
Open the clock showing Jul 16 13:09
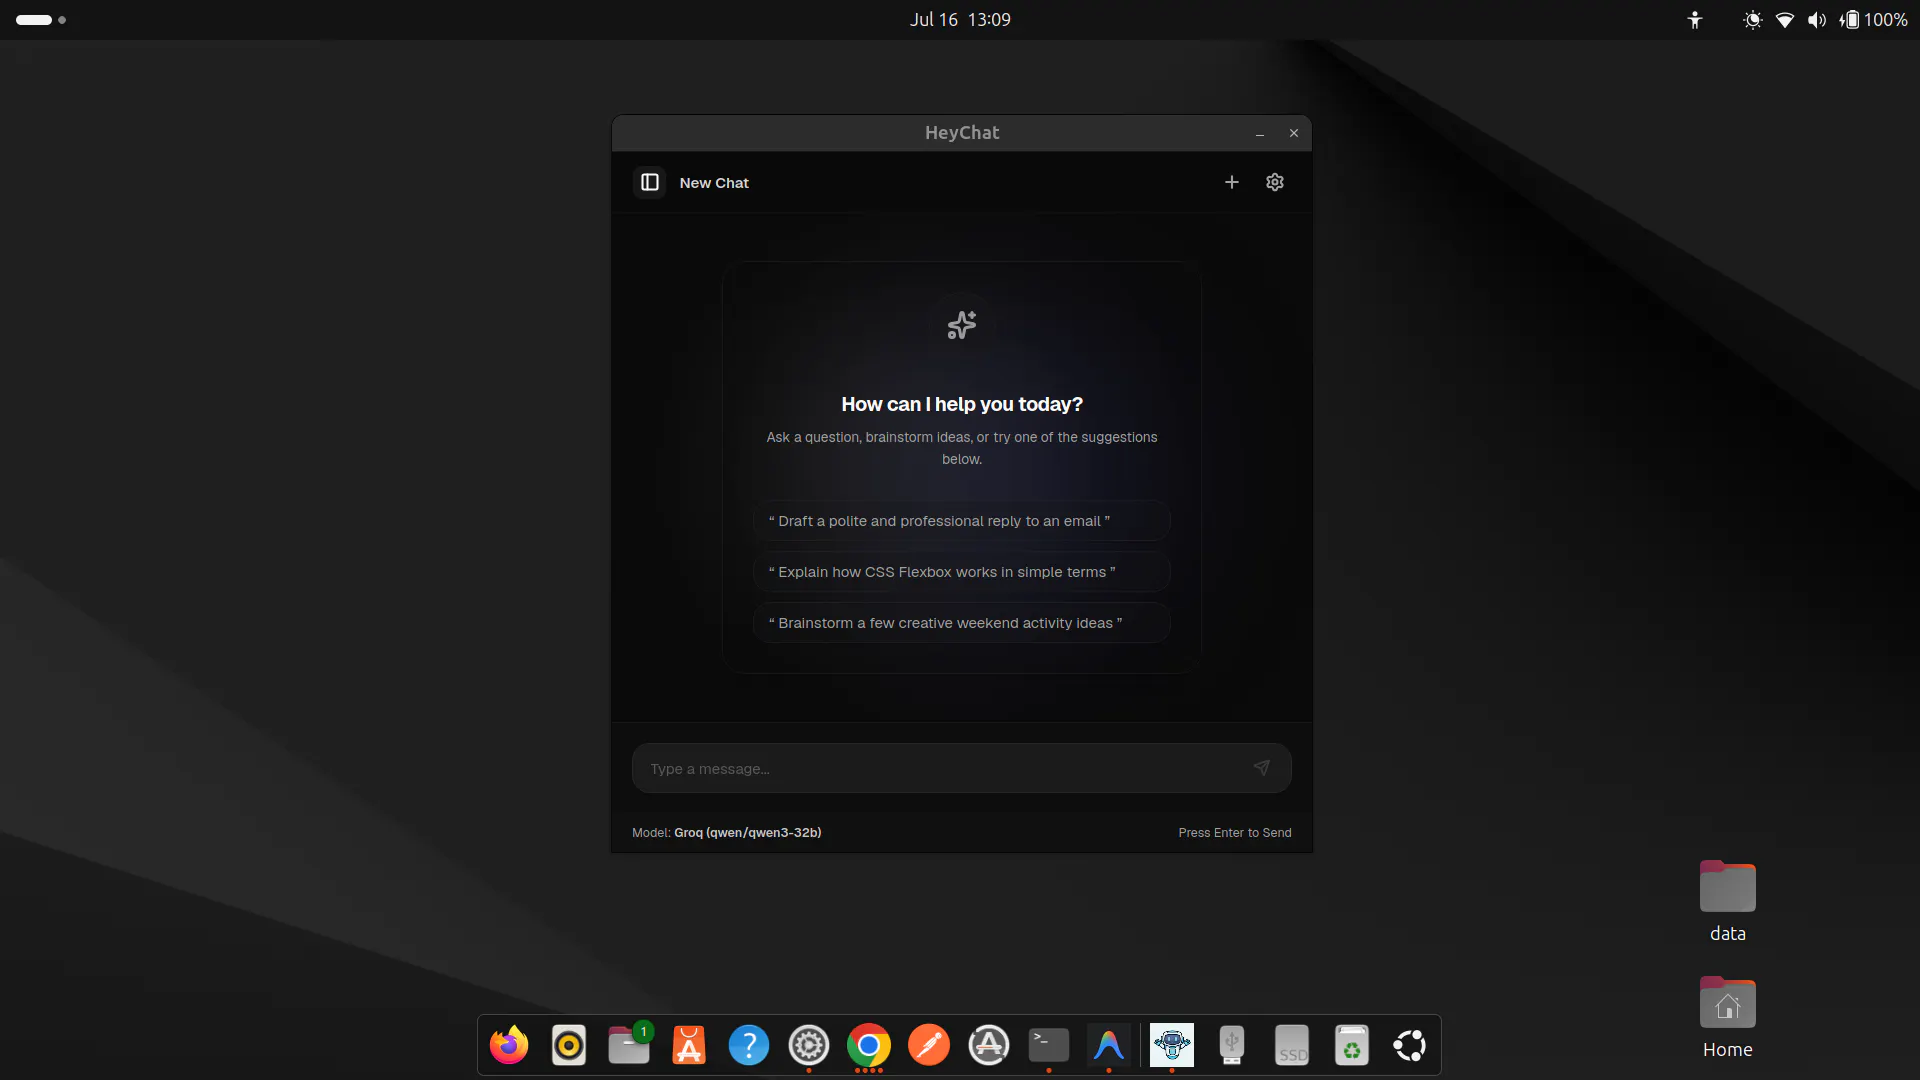[960, 20]
